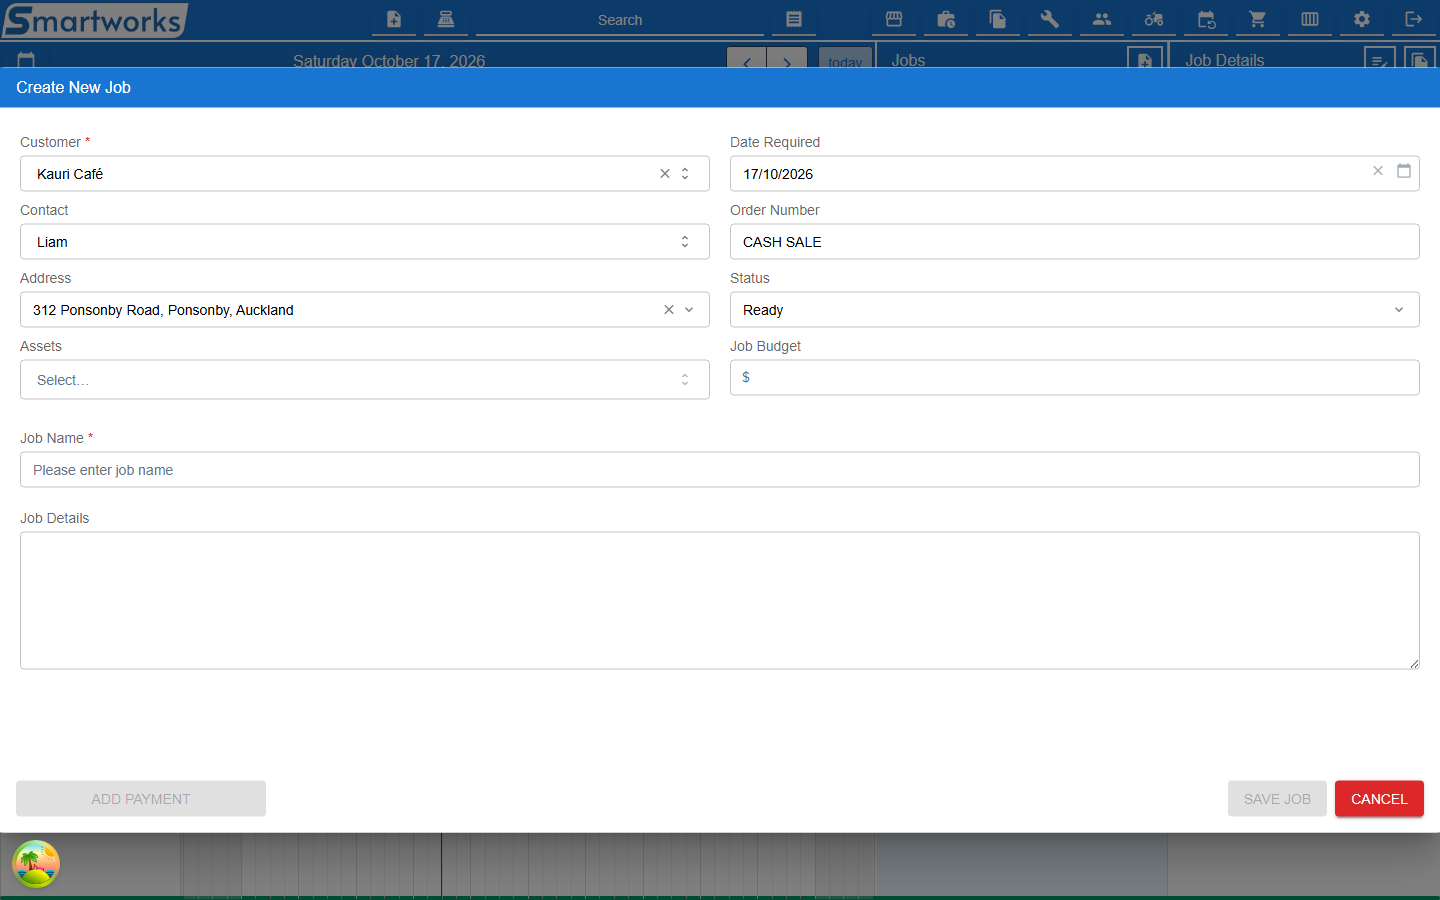Open the columns view icon
The width and height of the screenshot is (1440, 900).
(1310, 19)
